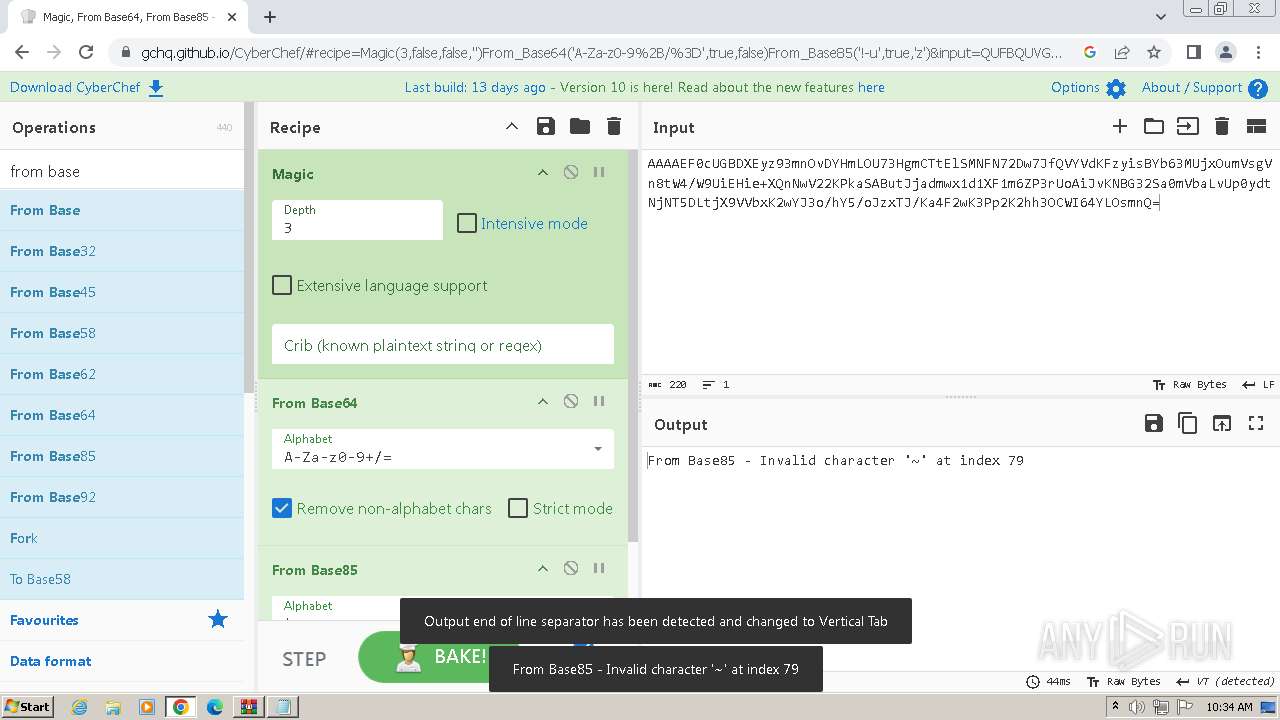
Task: Open Edge from the taskbar
Action: click(215, 706)
